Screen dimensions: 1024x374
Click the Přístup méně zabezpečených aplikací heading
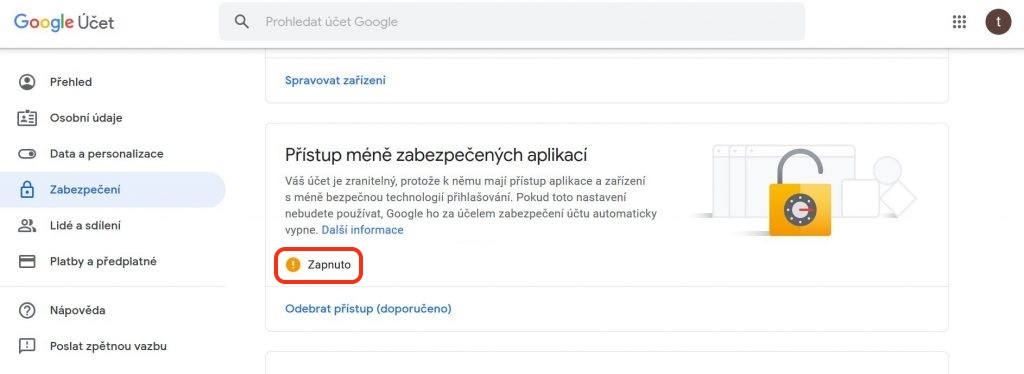coord(436,155)
